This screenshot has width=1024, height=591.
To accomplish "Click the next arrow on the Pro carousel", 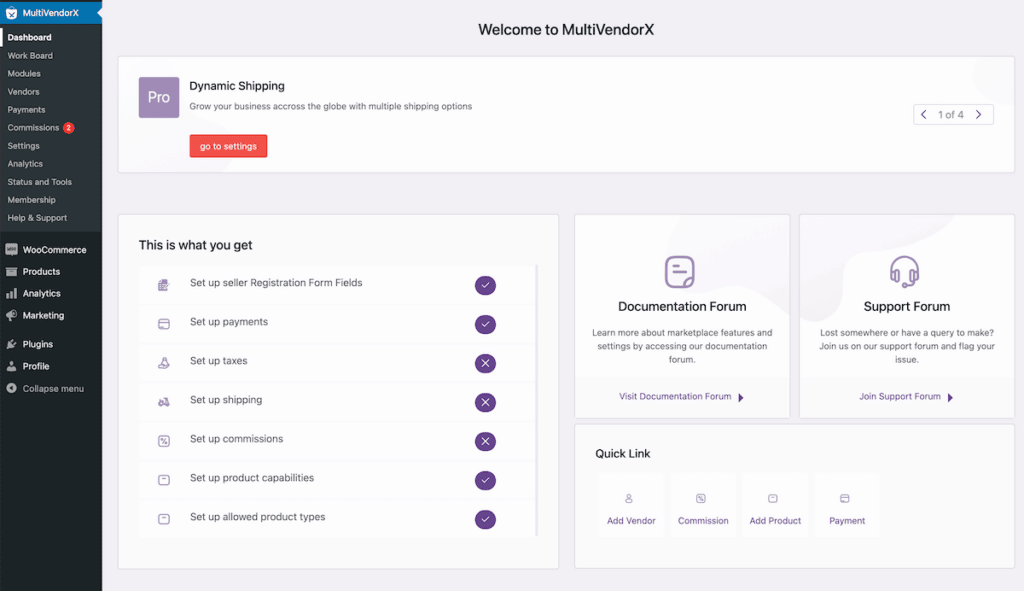I will tap(981, 114).
